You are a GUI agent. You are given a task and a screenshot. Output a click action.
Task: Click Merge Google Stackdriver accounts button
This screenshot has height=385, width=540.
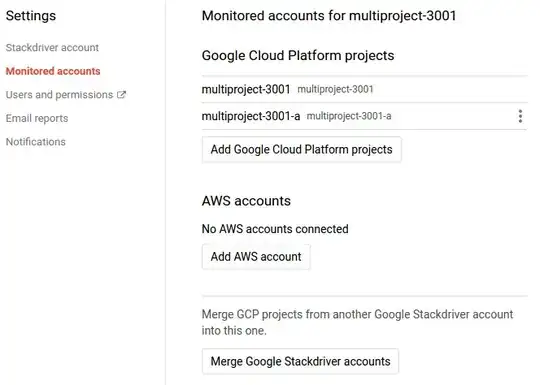coord(300,361)
